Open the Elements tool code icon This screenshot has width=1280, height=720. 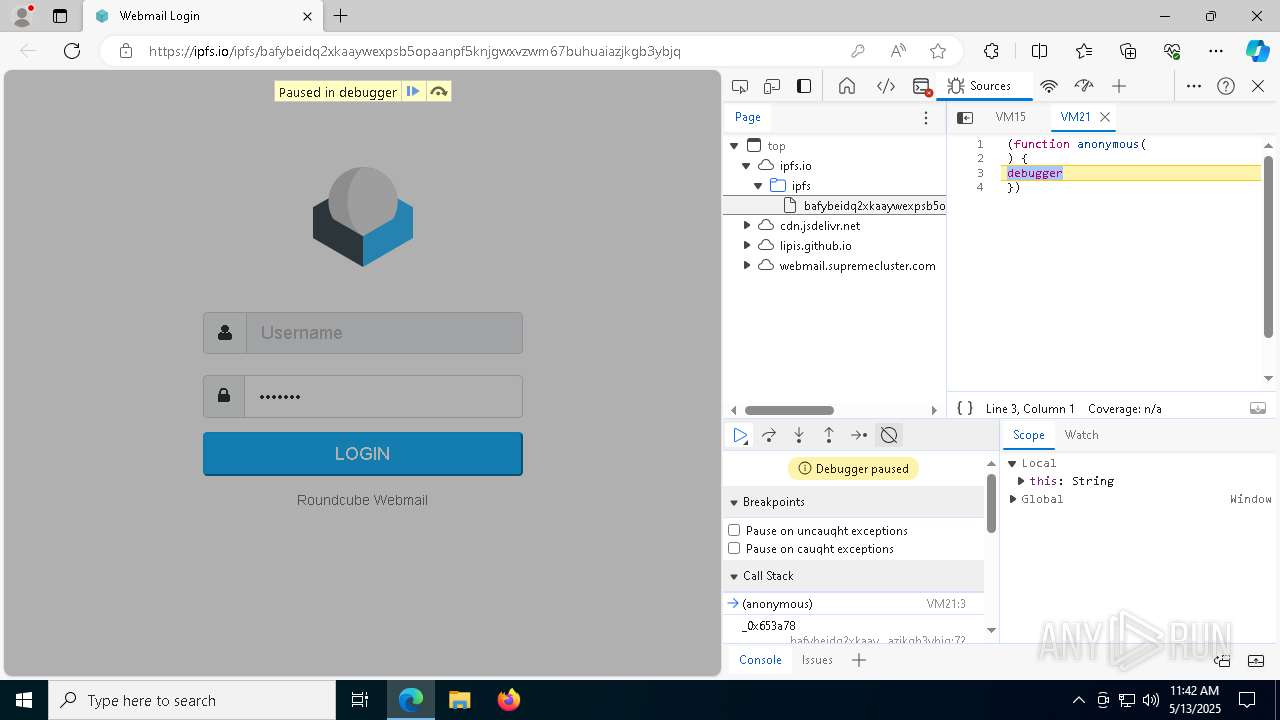(x=885, y=86)
